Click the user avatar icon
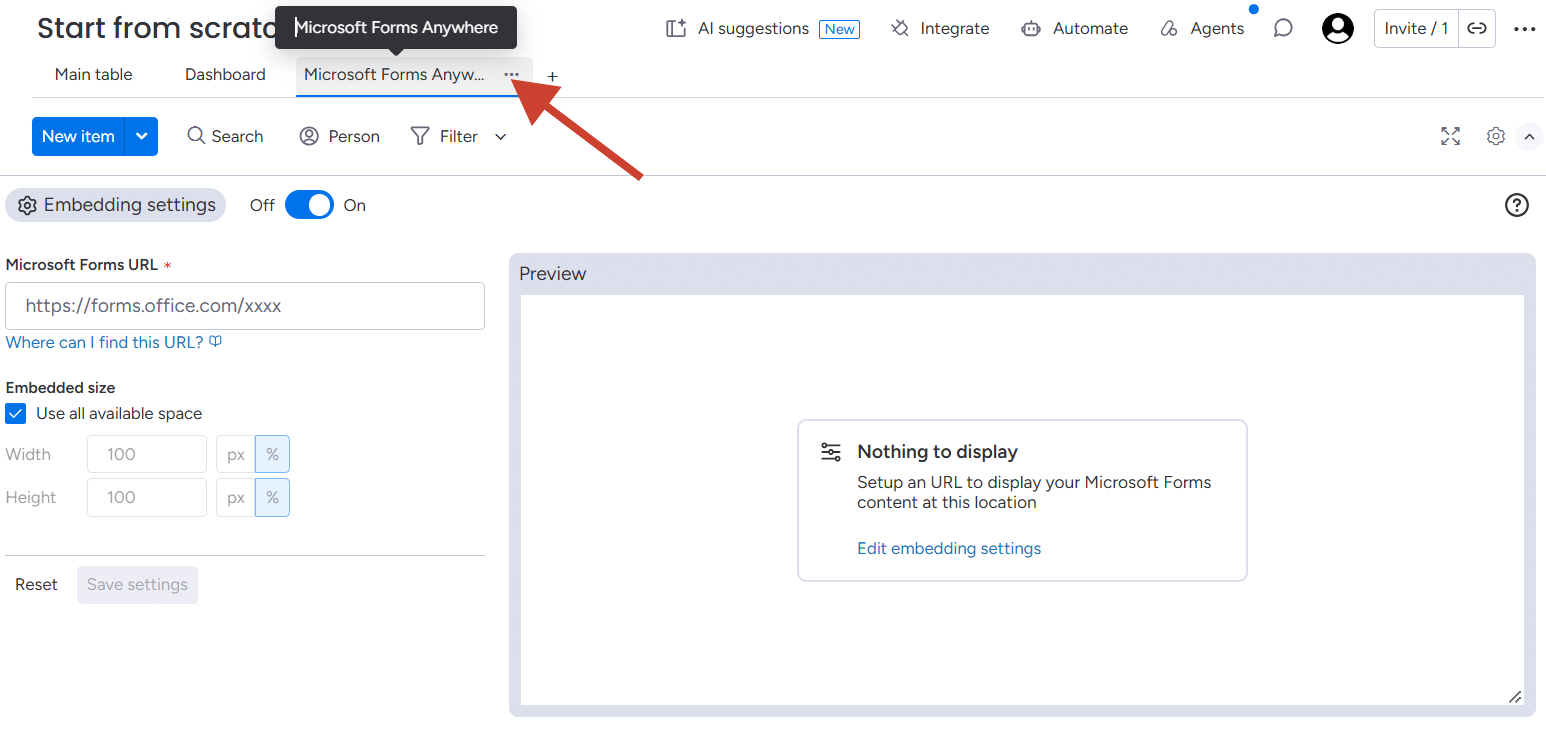 pos(1337,29)
